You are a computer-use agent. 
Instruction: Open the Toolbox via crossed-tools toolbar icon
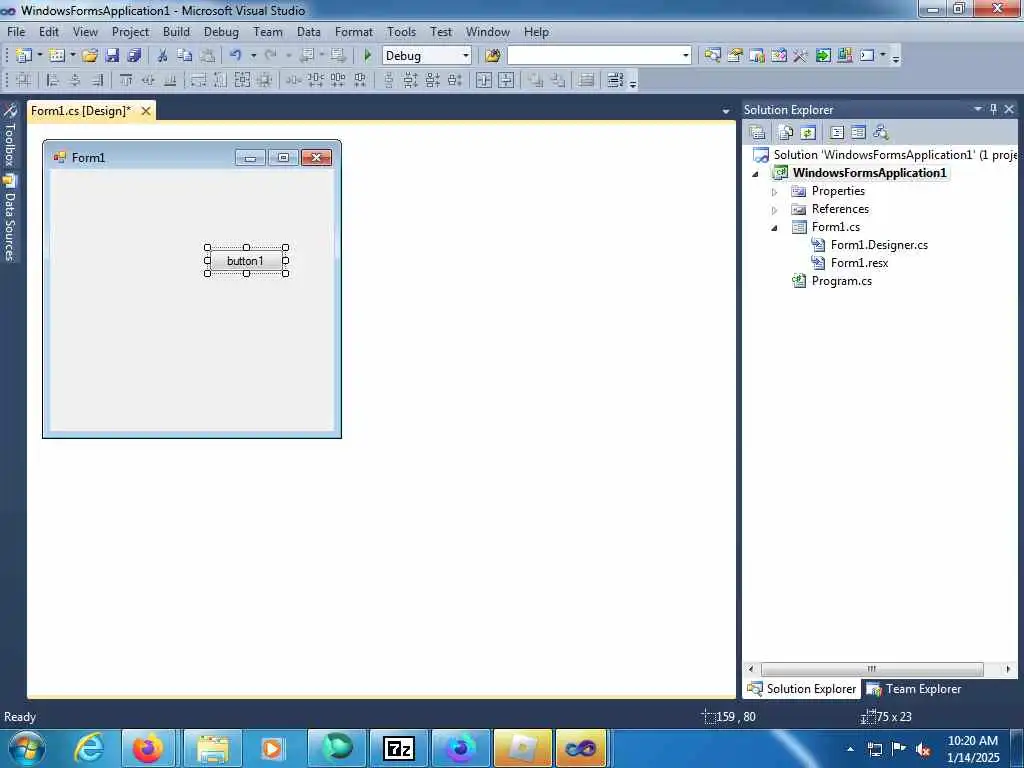pos(800,56)
